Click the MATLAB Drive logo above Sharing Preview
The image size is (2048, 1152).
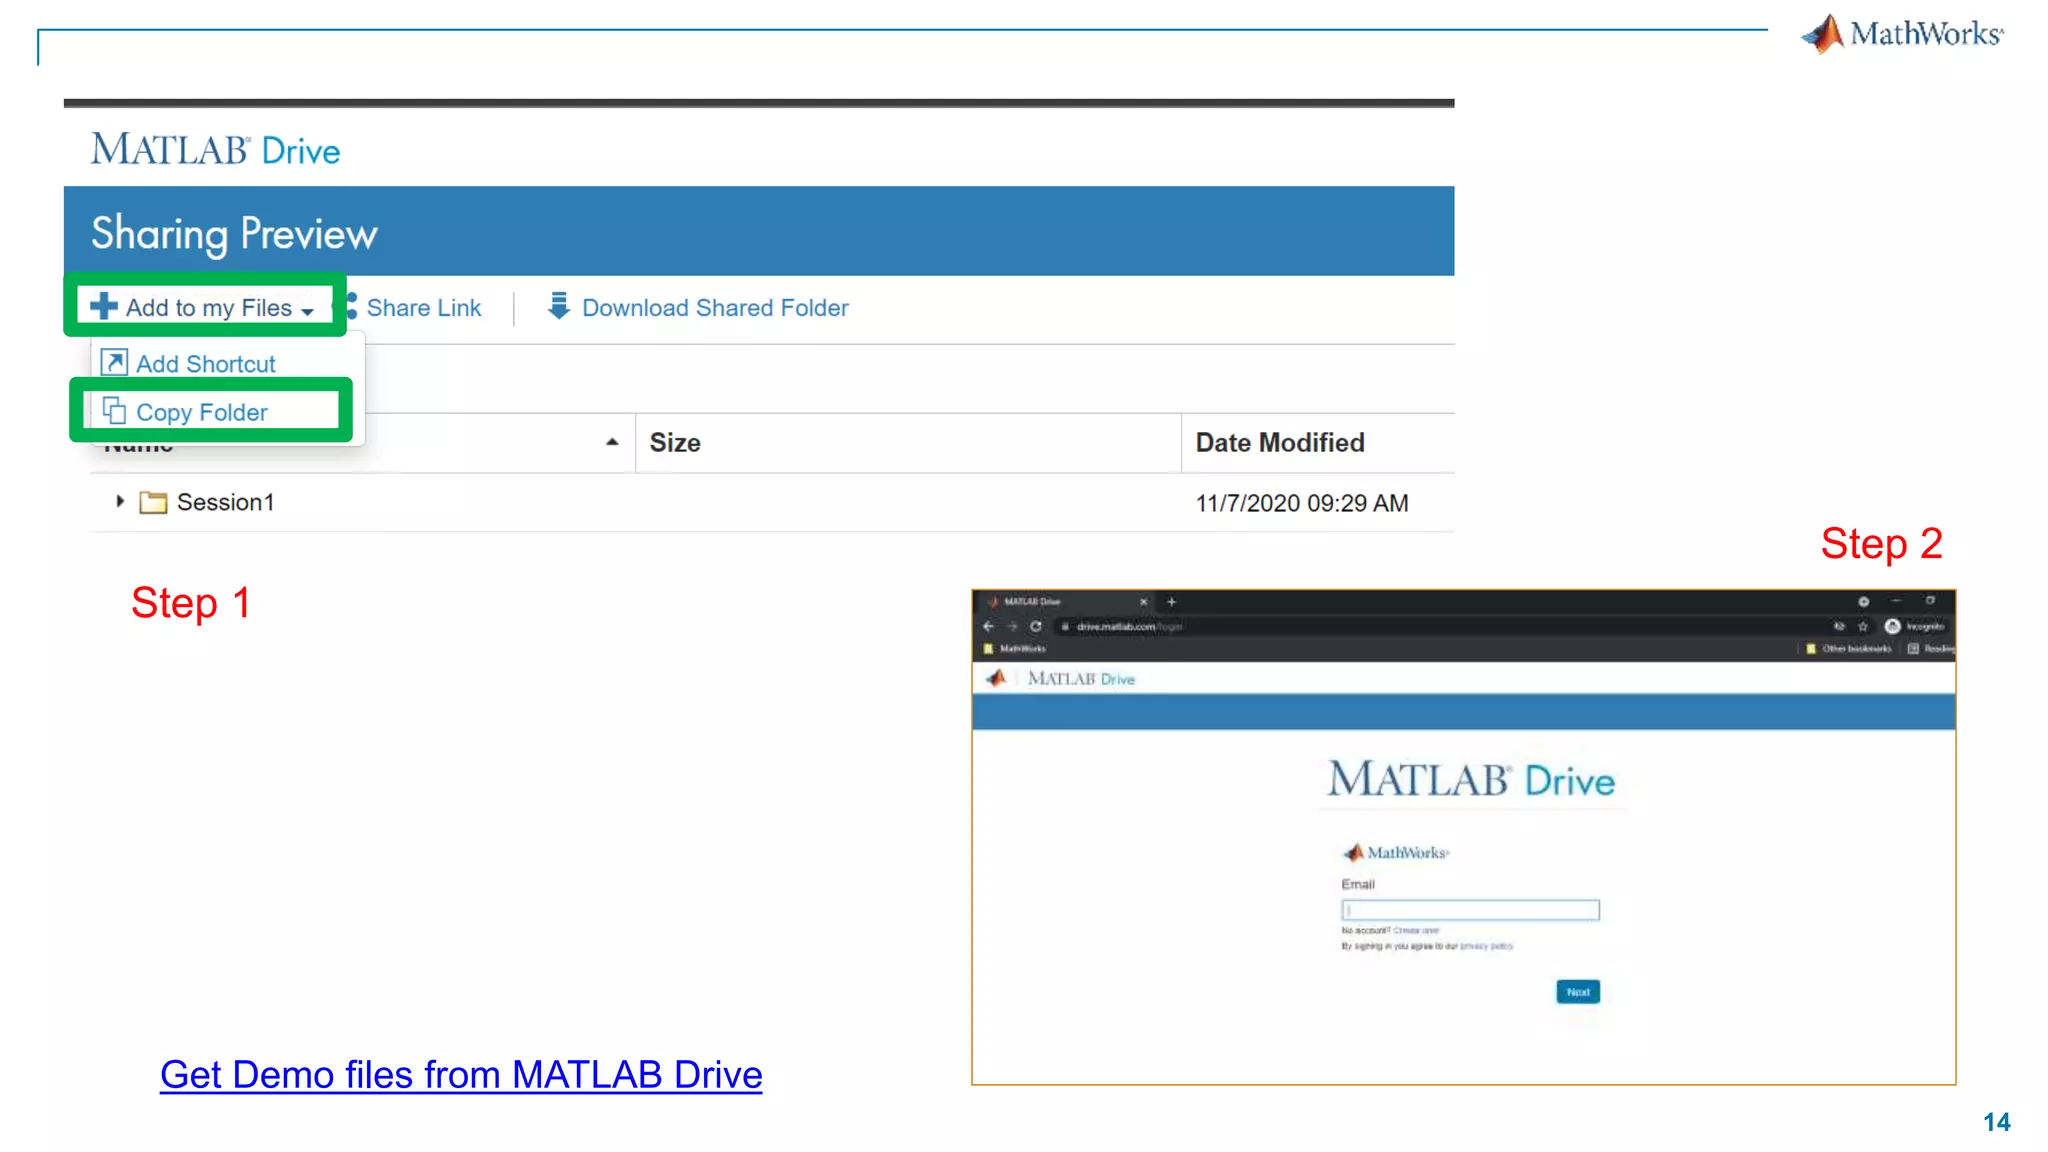click(x=216, y=150)
